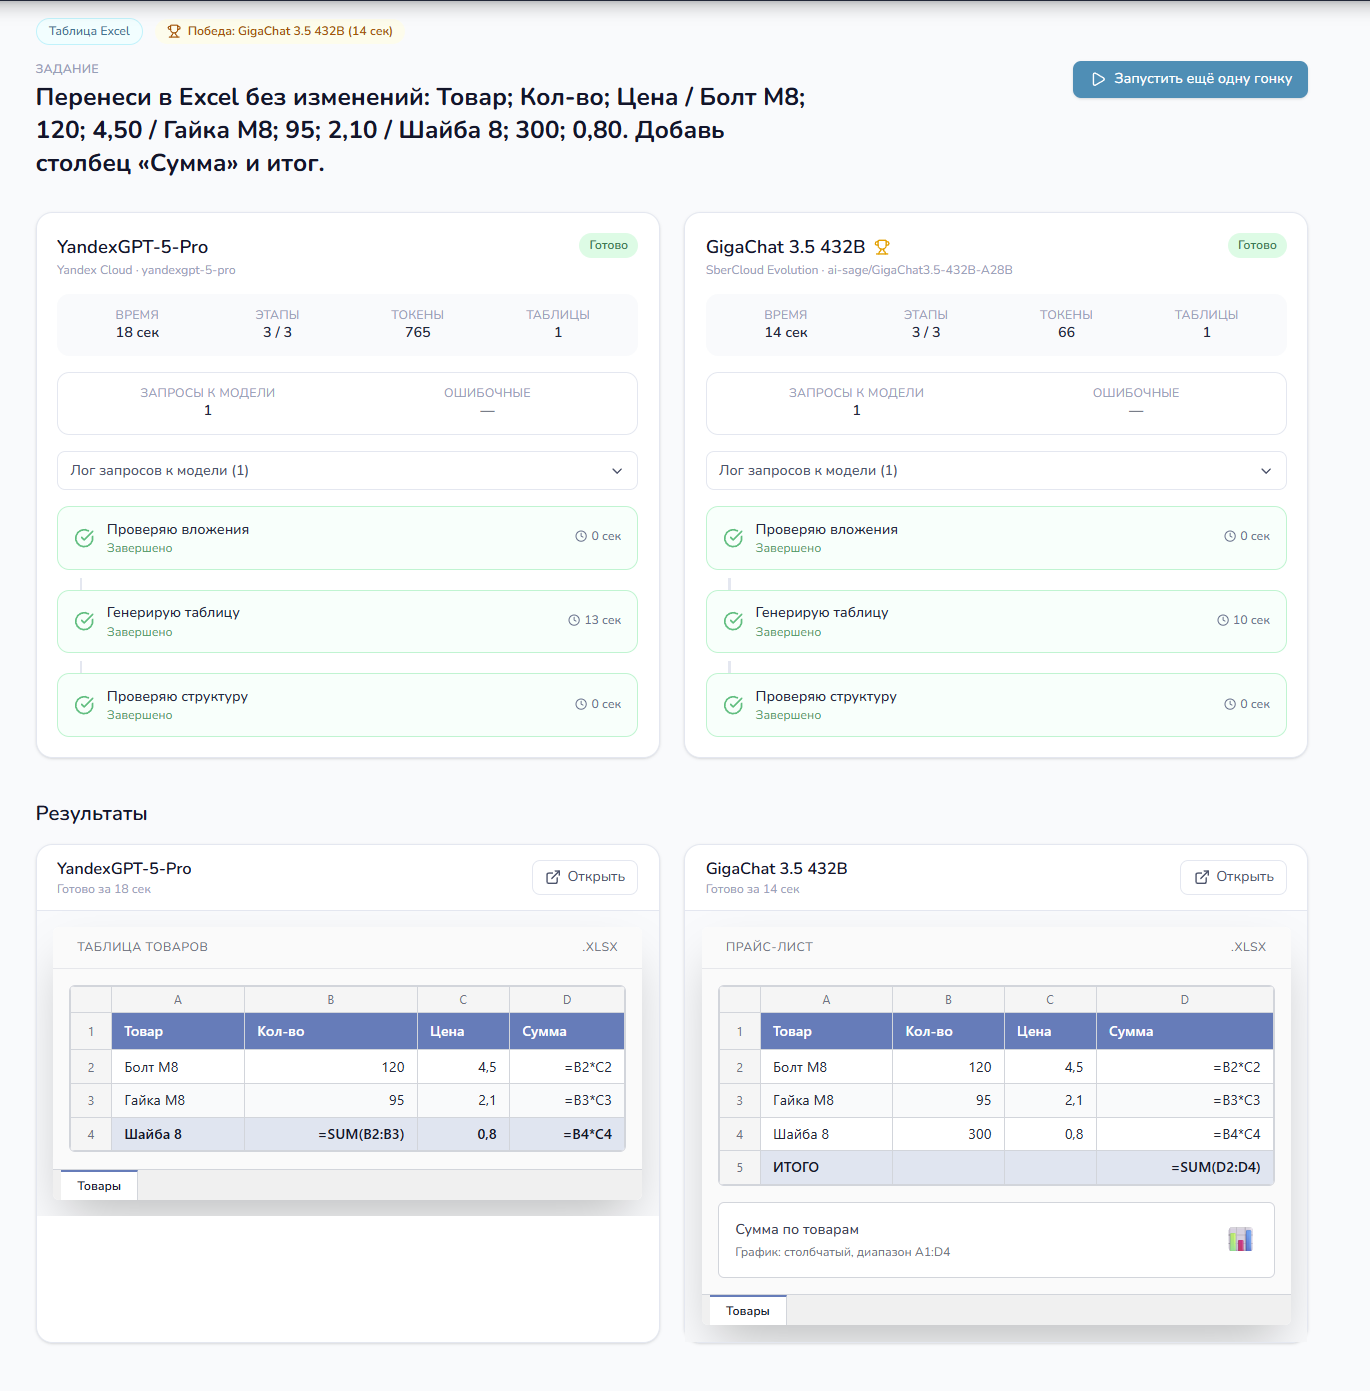Click YandexGPT check icon for Проверяю структуру
The height and width of the screenshot is (1391, 1370).
85,705
